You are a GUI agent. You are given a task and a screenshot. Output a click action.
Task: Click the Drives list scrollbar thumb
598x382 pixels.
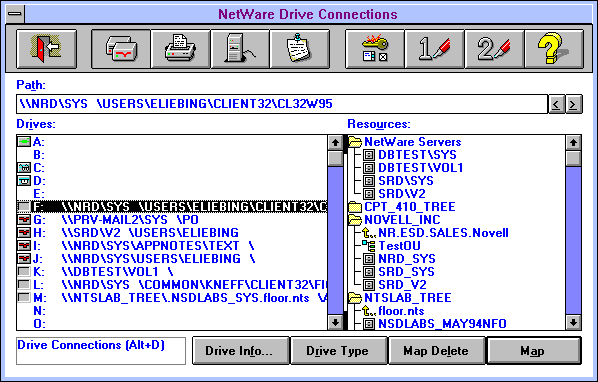click(x=335, y=158)
